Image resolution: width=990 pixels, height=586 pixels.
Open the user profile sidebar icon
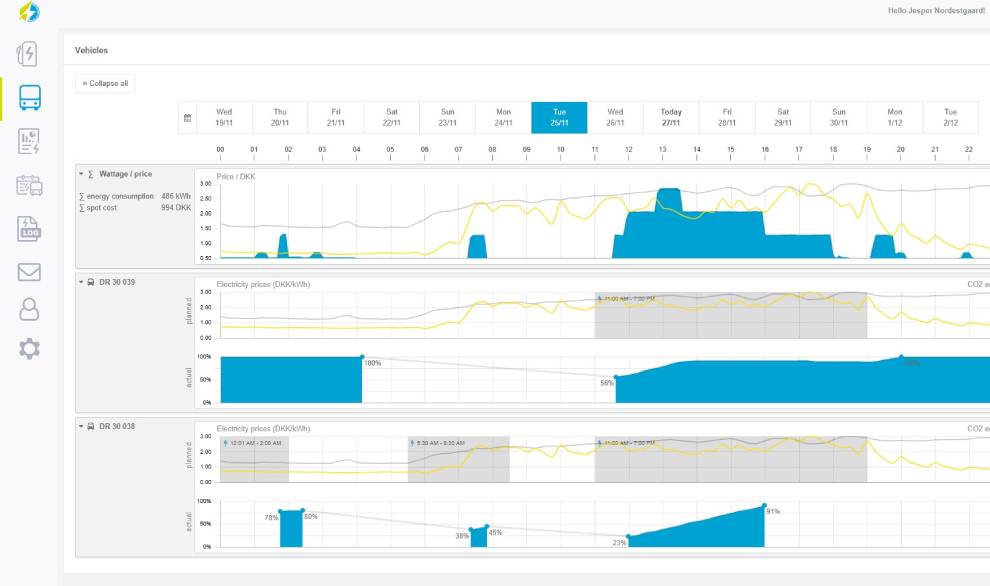click(x=29, y=310)
